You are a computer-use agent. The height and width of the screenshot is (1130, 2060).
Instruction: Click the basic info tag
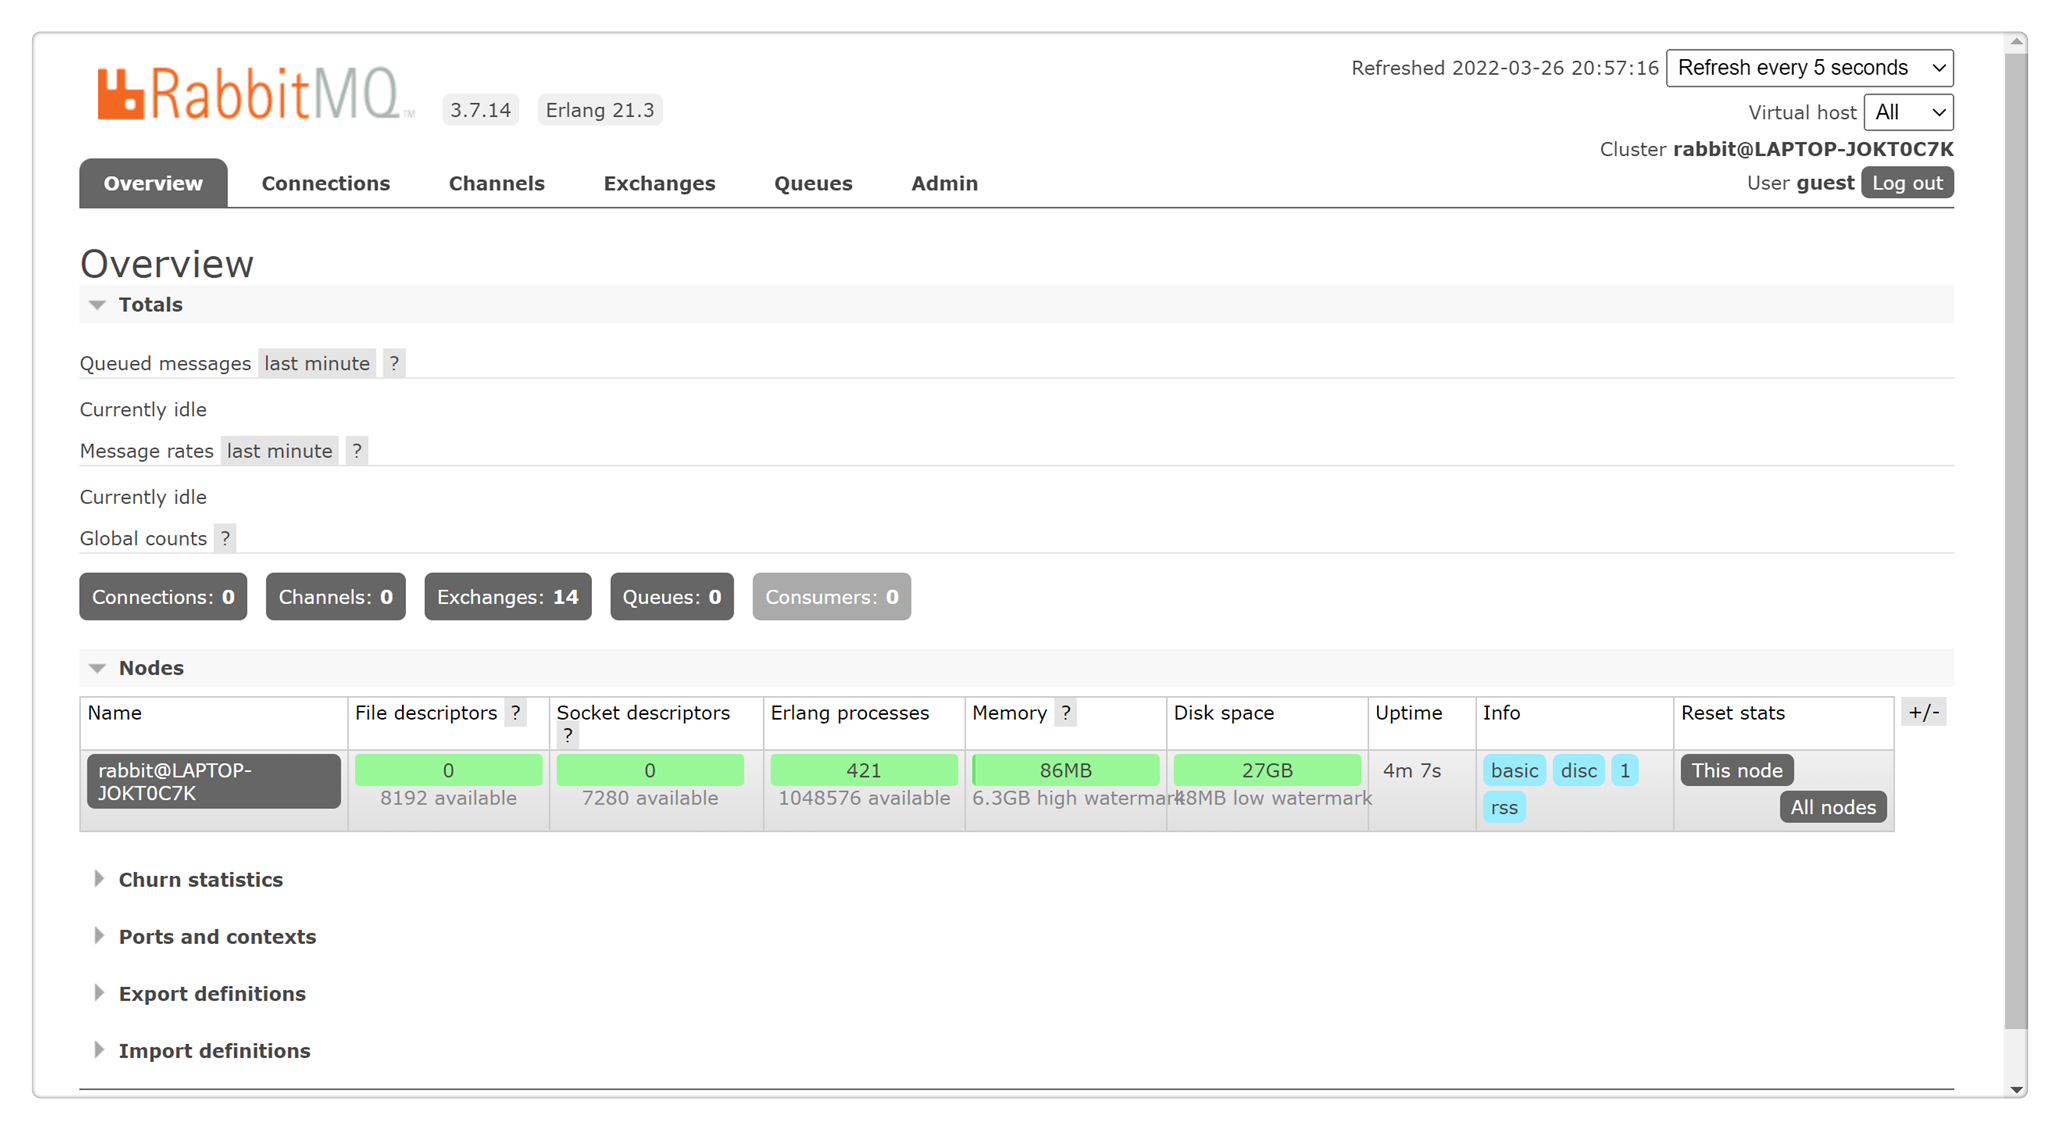(x=1514, y=771)
